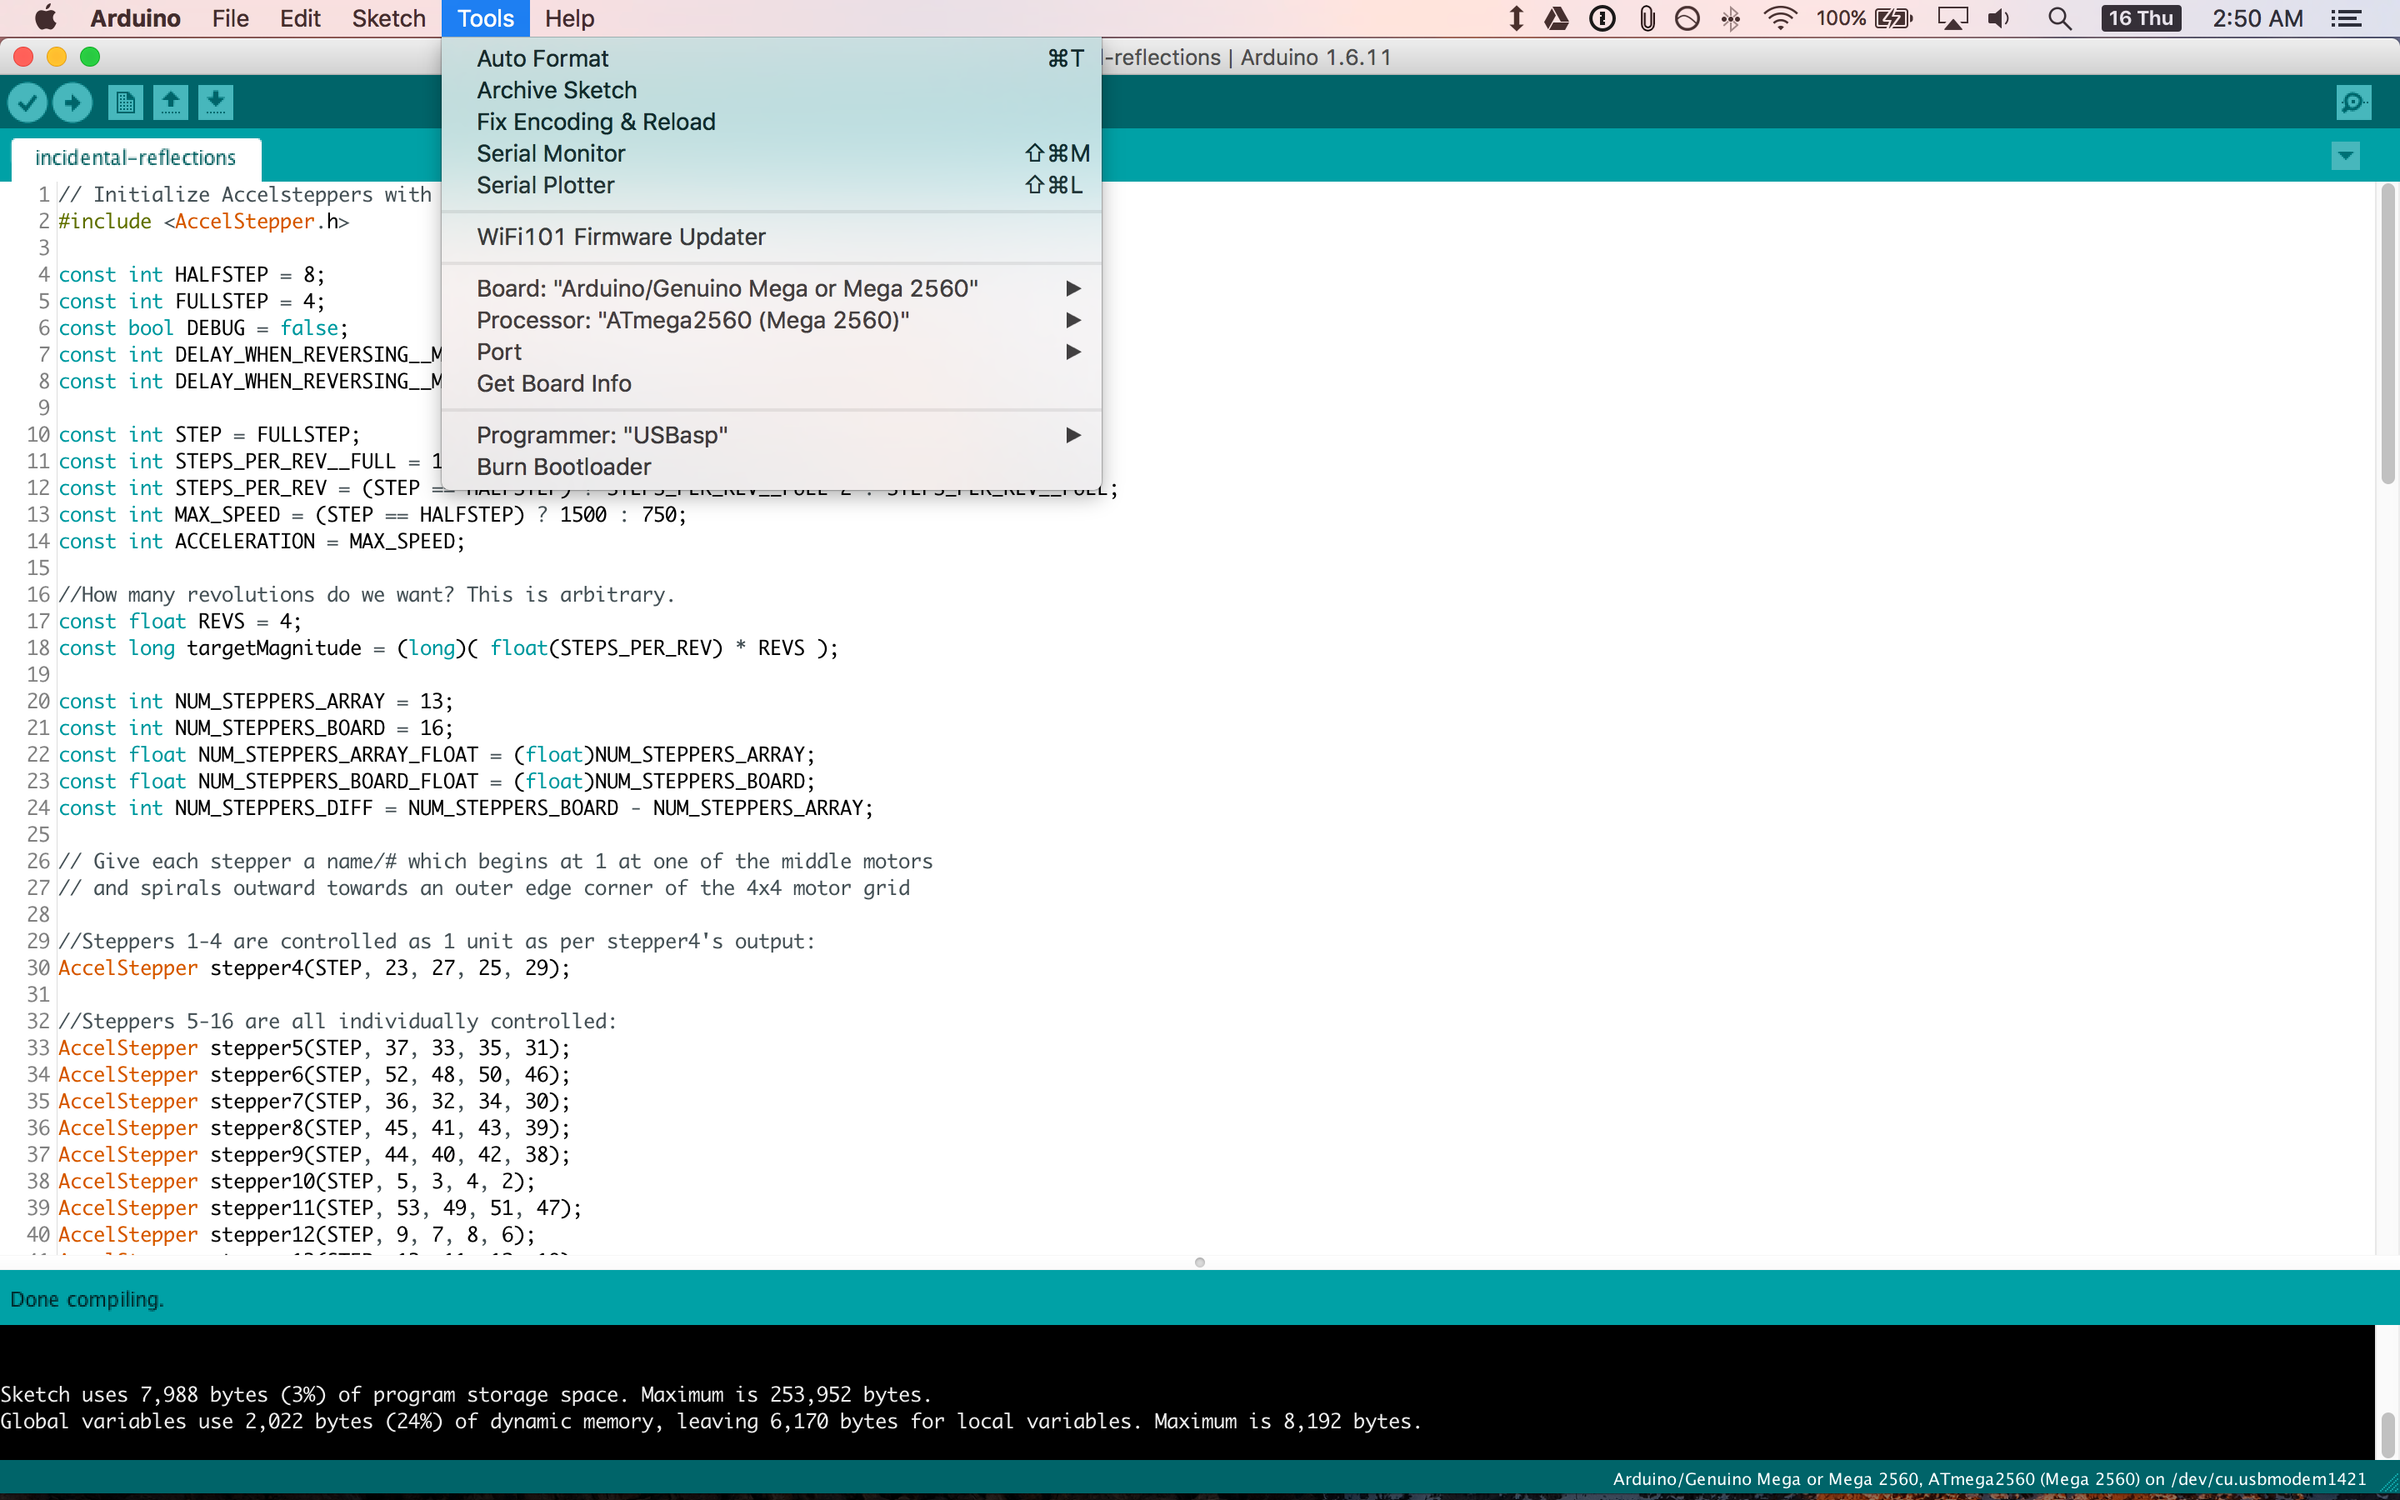Click the Wi-Fi status icon

pyautogui.click(x=1781, y=18)
